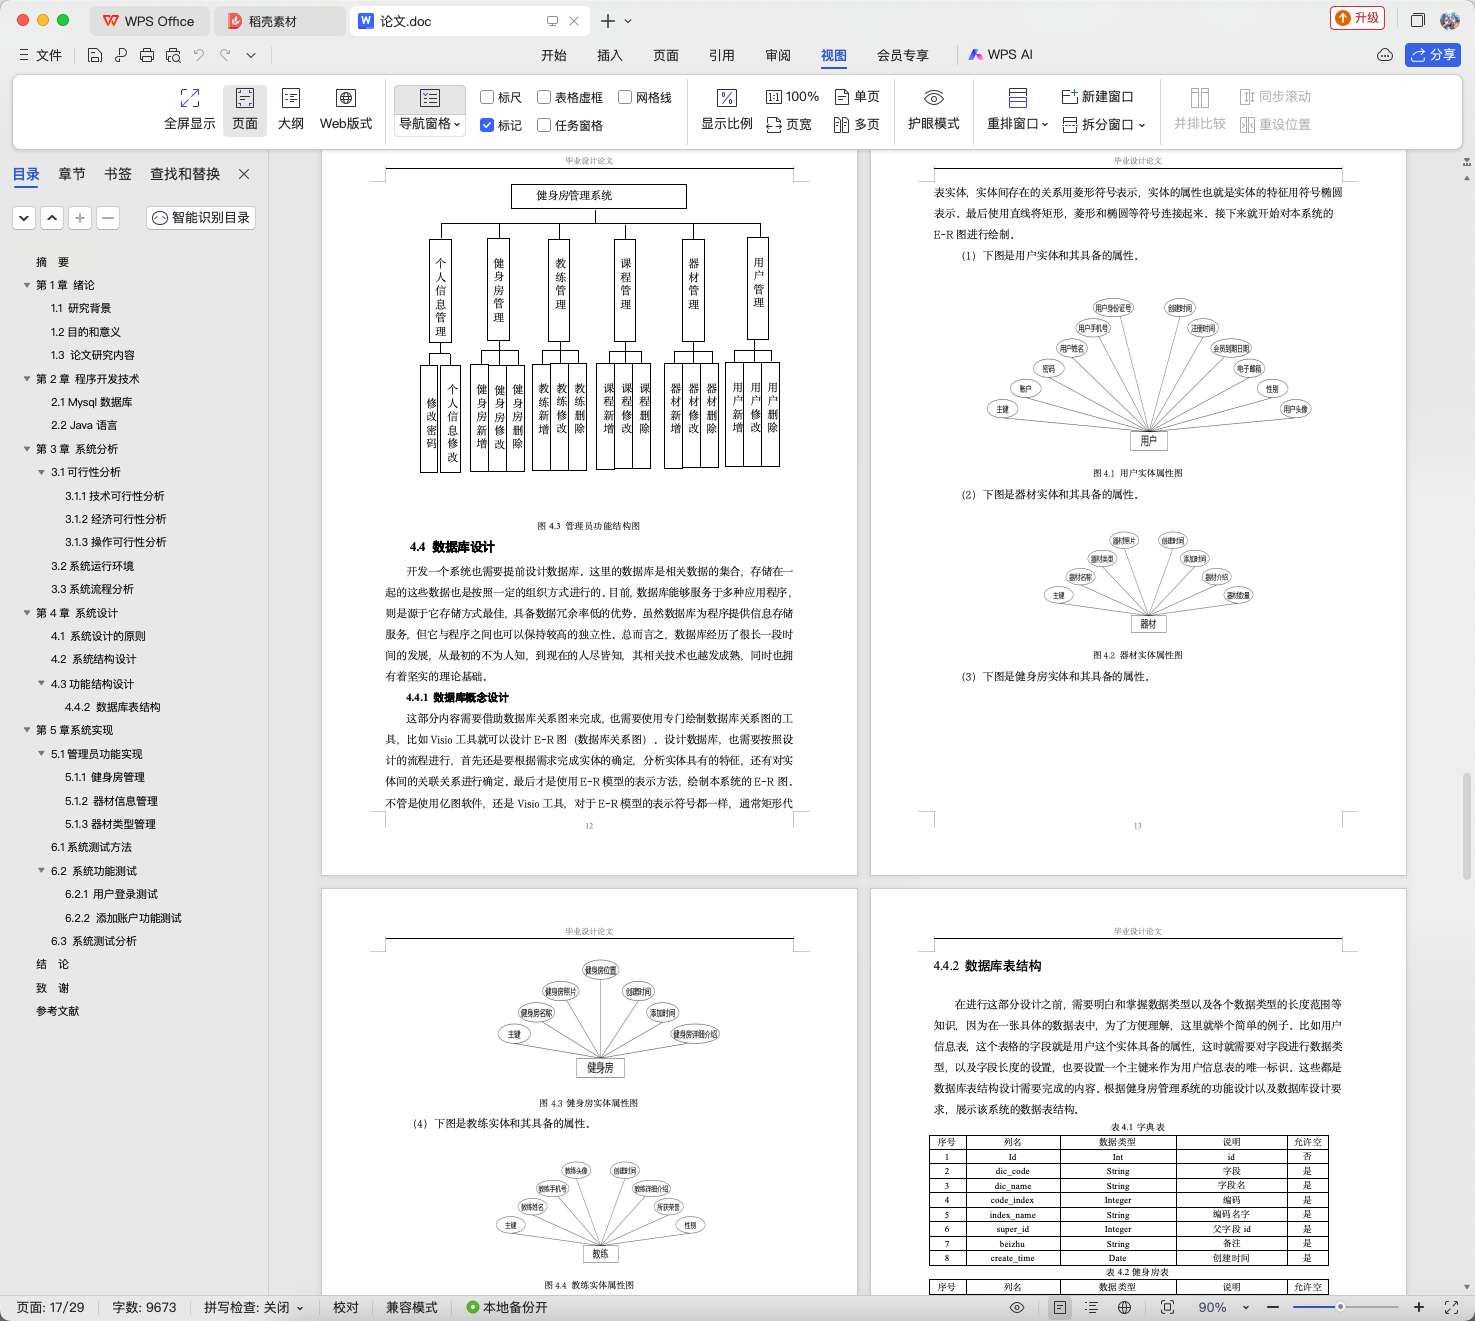Set zoom to 100%

click(x=792, y=97)
